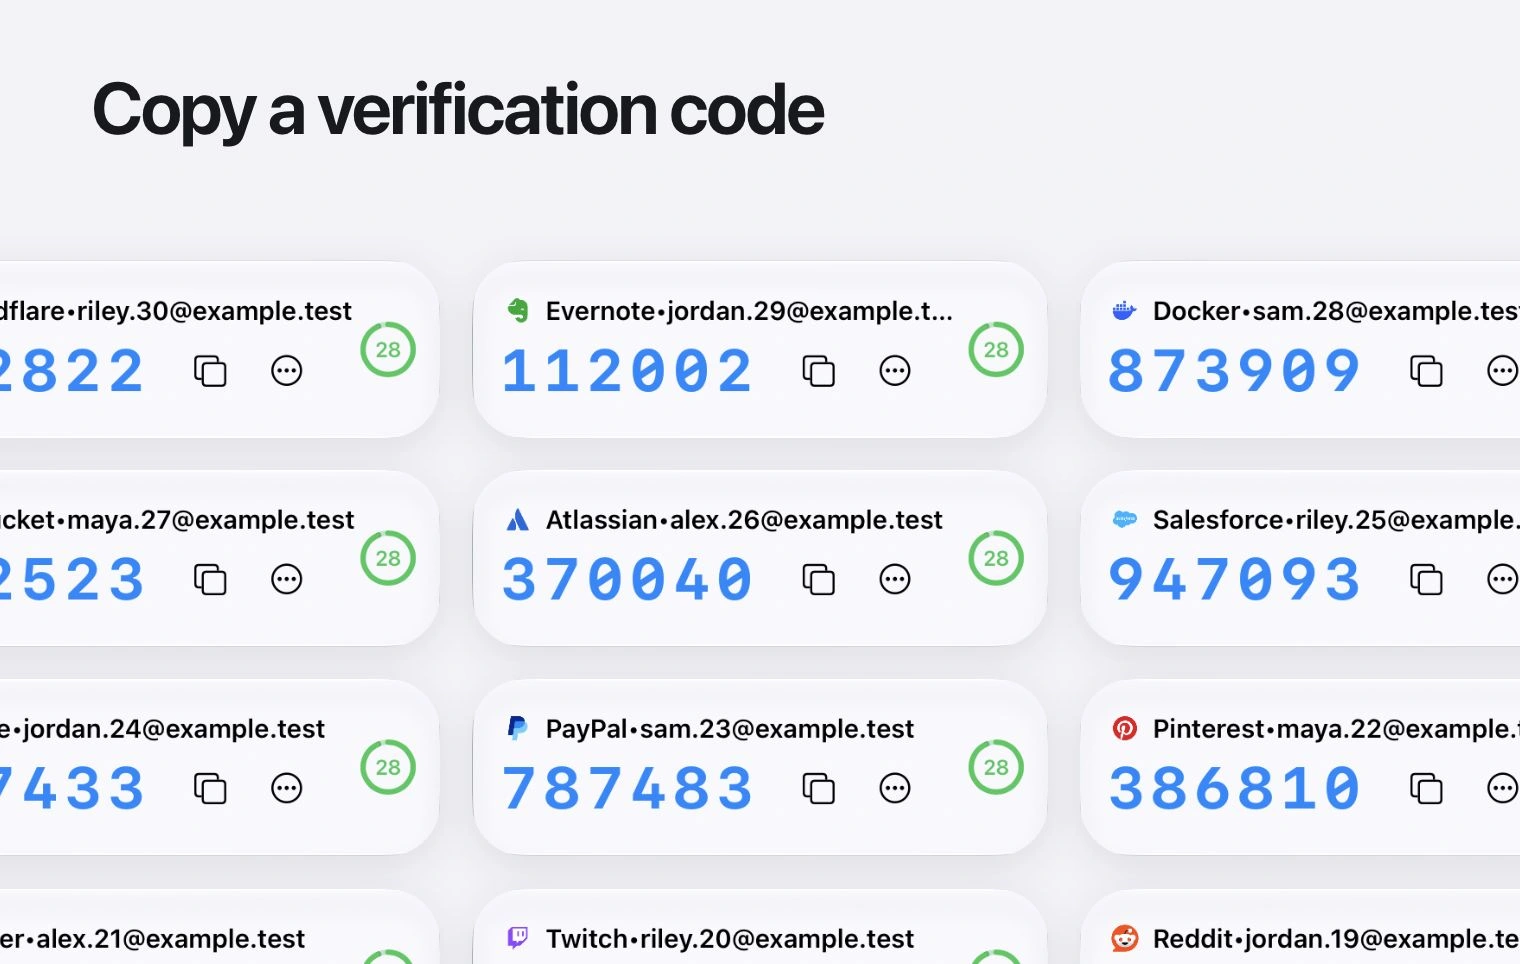Copy the code for jordan.24@example.test

(210, 788)
